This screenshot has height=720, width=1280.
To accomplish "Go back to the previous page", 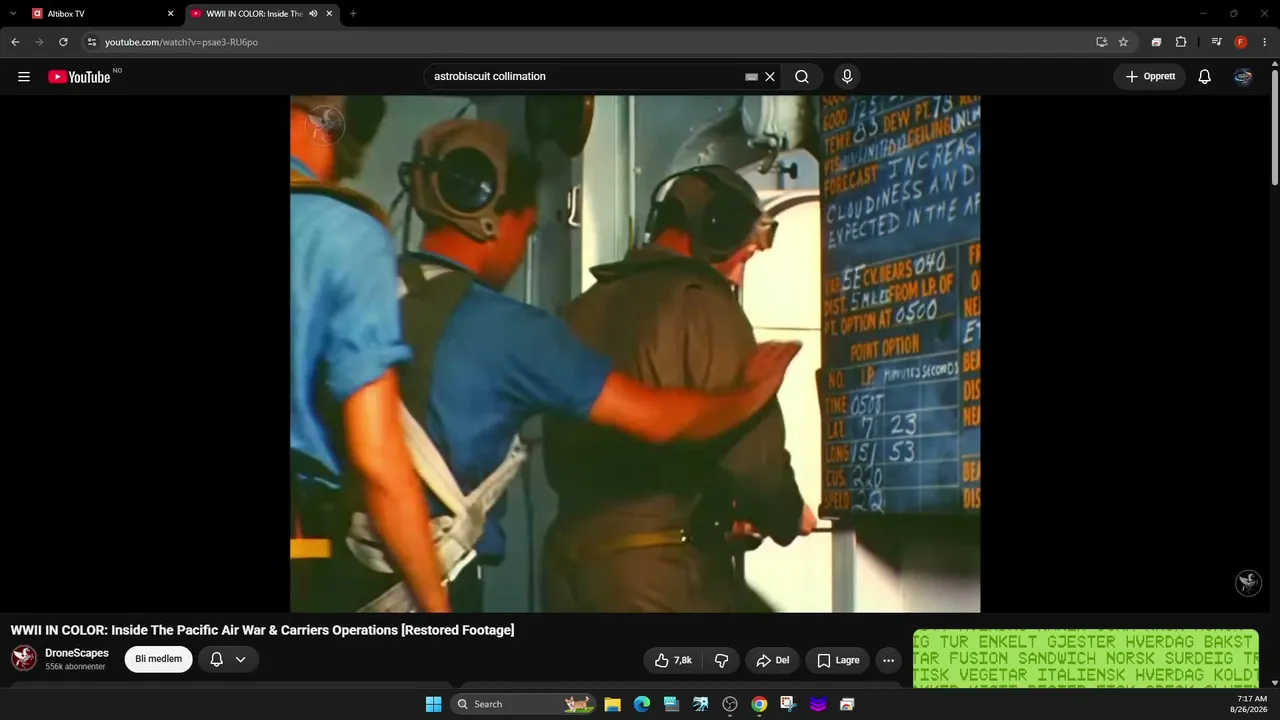I will (15, 42).
